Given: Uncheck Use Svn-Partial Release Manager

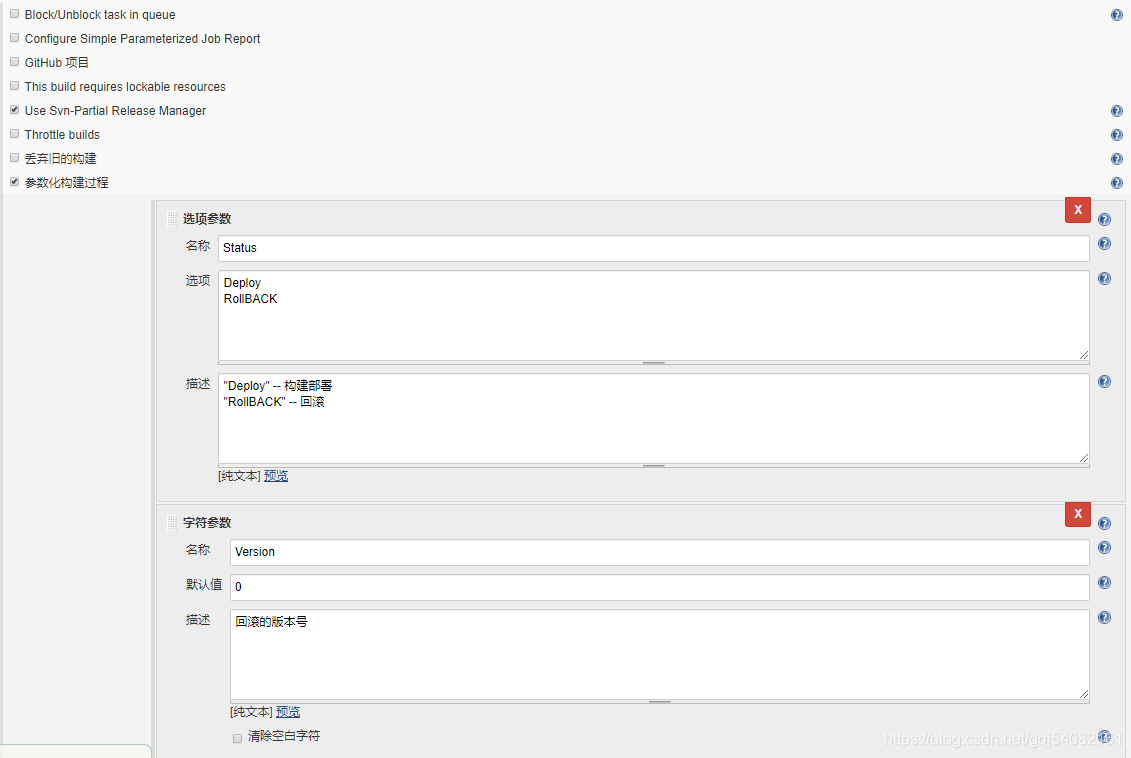Looking at the screenshot, I should tap(14, 110).
